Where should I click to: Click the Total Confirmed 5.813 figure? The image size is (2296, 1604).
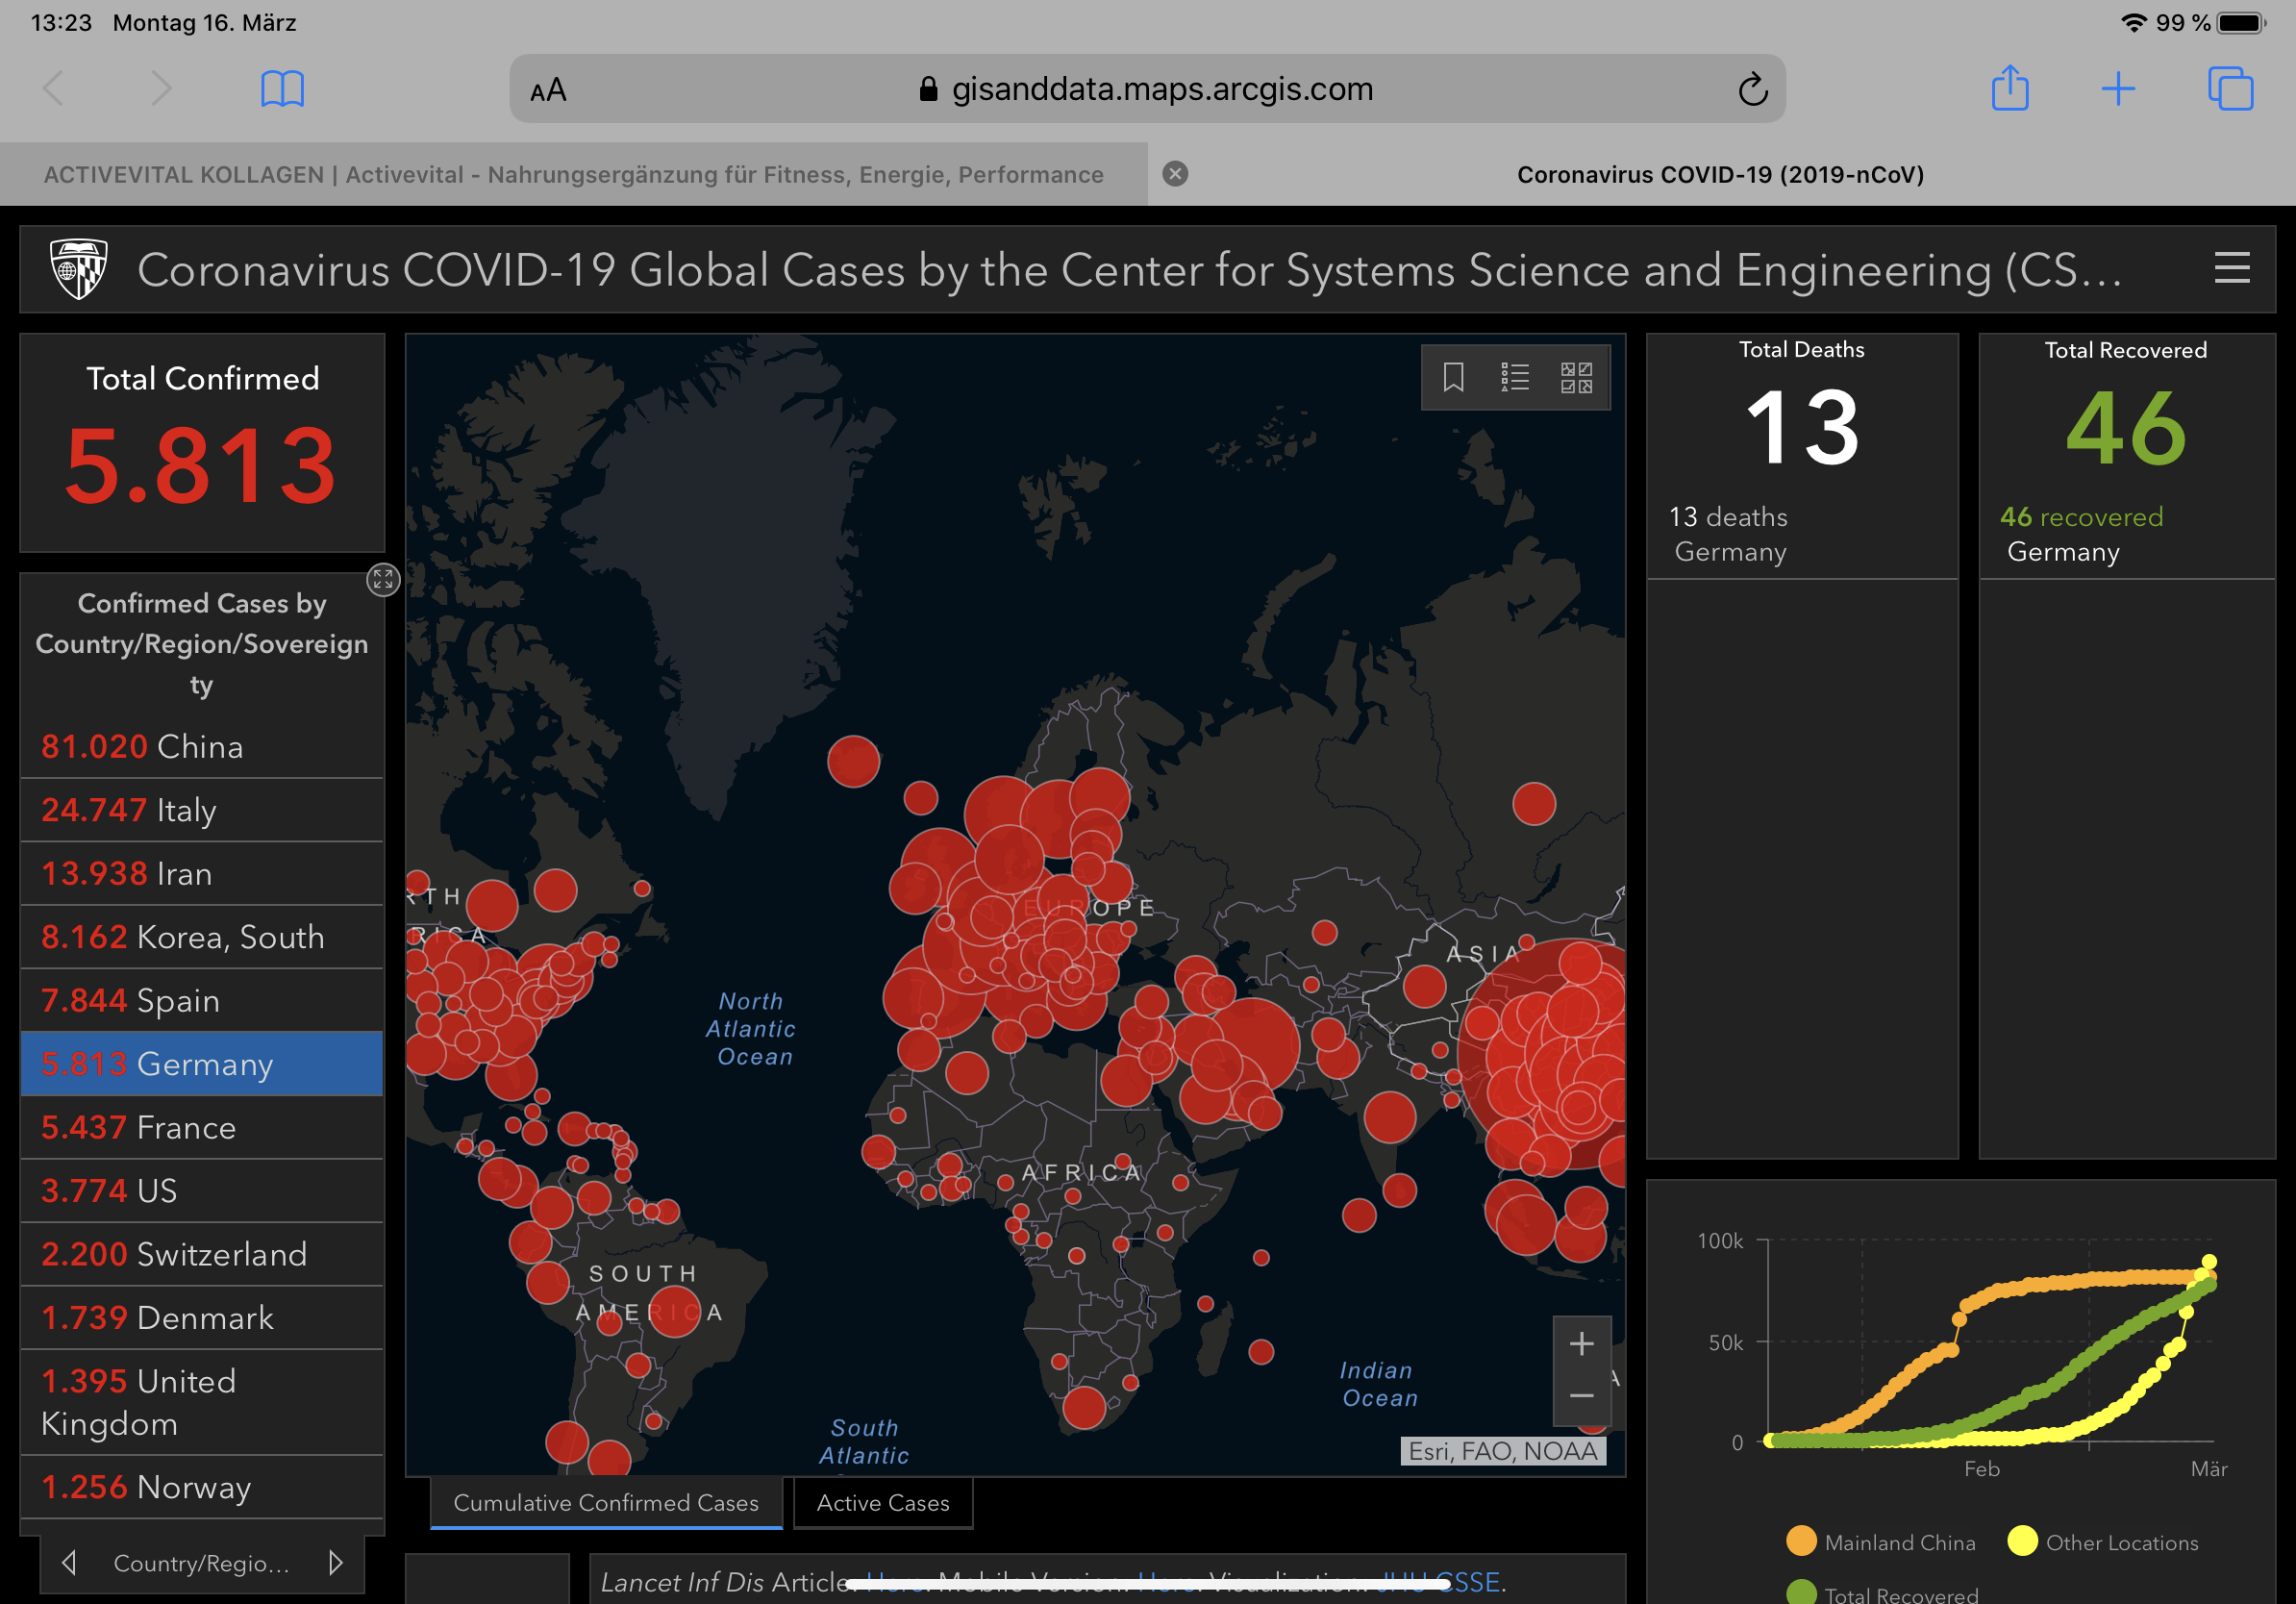tap(200, 464)
